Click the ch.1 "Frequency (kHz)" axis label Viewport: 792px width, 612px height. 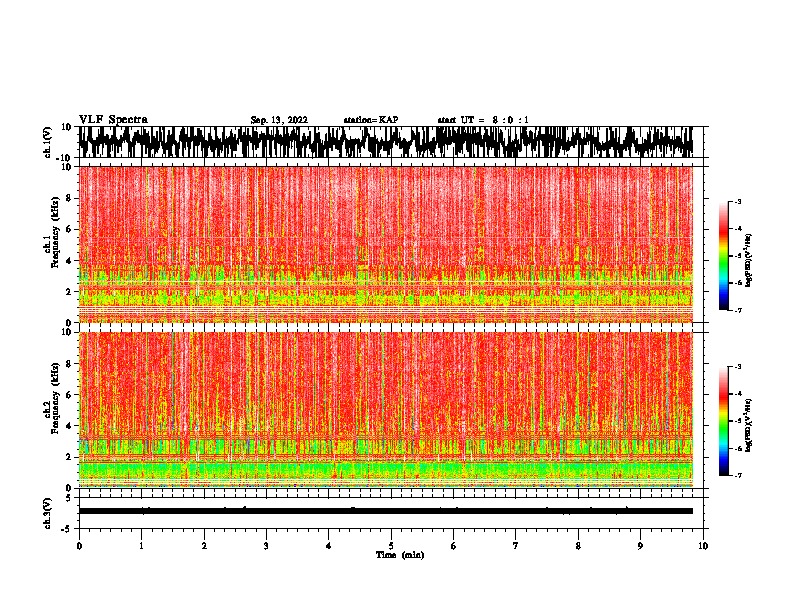point(56,232)
